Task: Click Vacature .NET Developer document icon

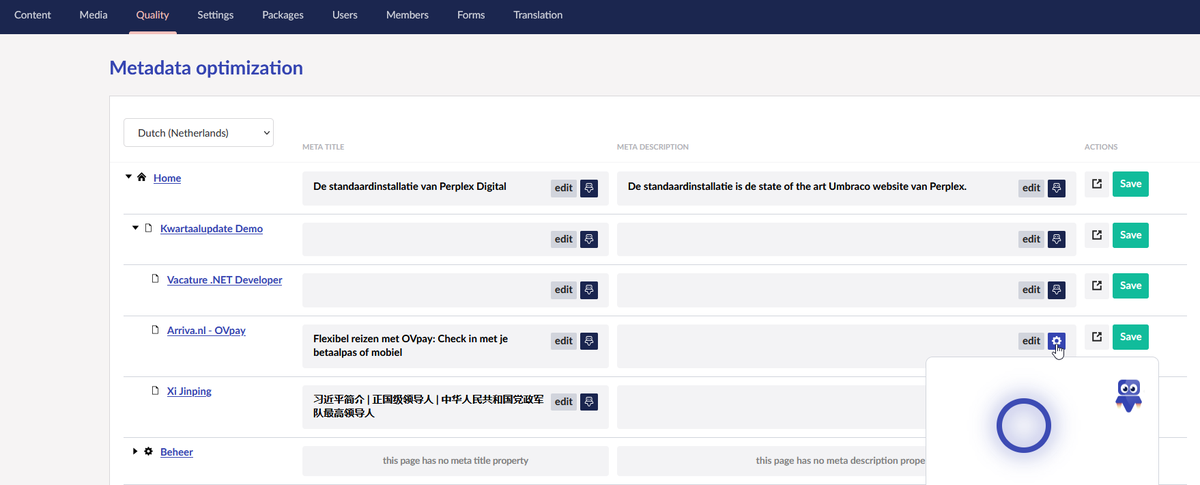Action: (x=155, y=279)
